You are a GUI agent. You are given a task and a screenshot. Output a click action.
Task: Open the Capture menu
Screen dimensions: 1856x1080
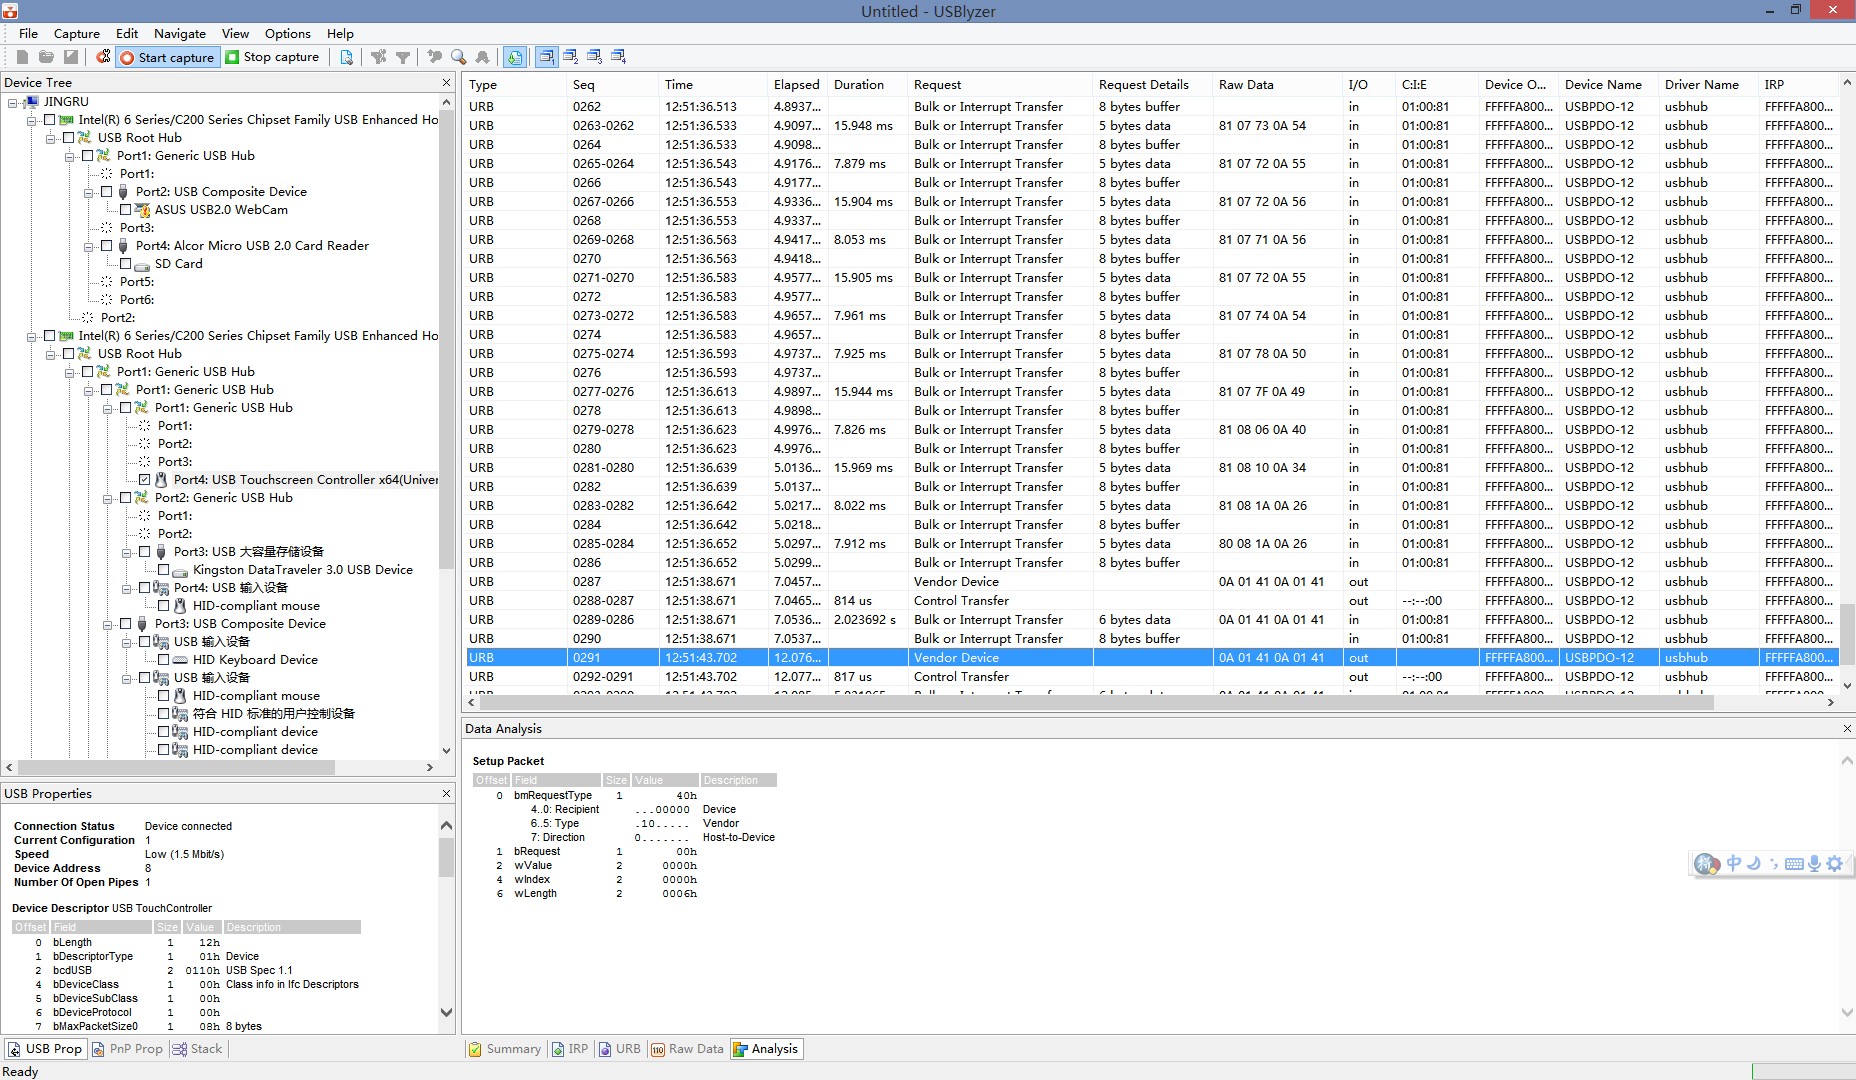click(x=76, y=33)
